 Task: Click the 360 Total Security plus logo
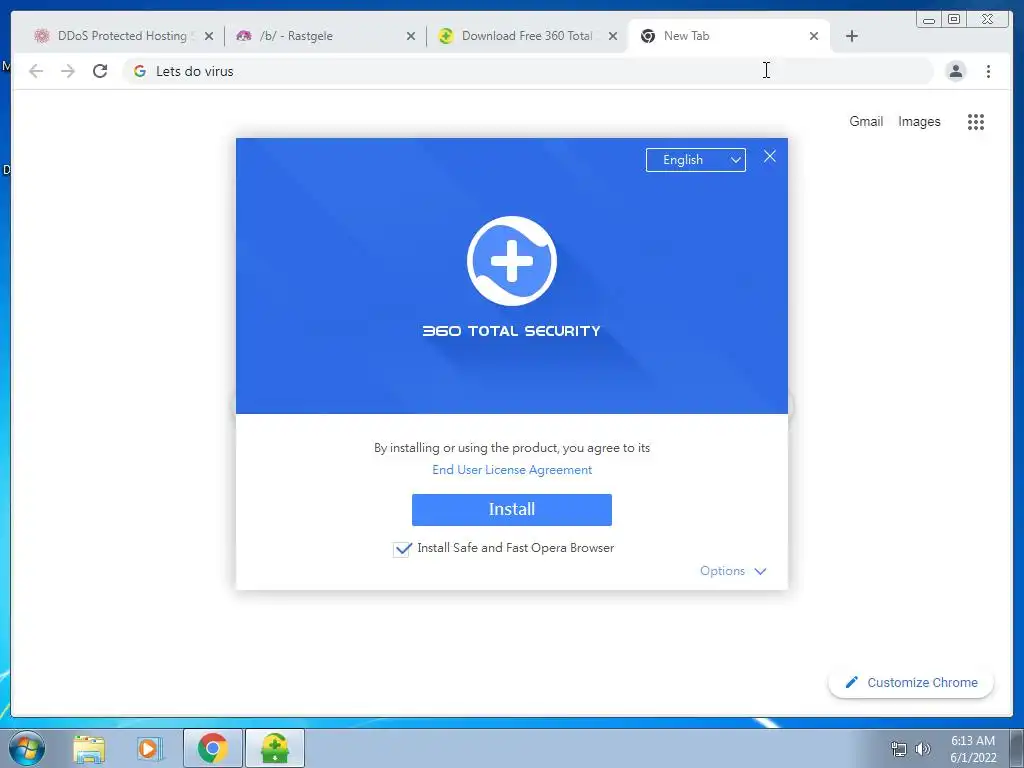coord(512,261)
